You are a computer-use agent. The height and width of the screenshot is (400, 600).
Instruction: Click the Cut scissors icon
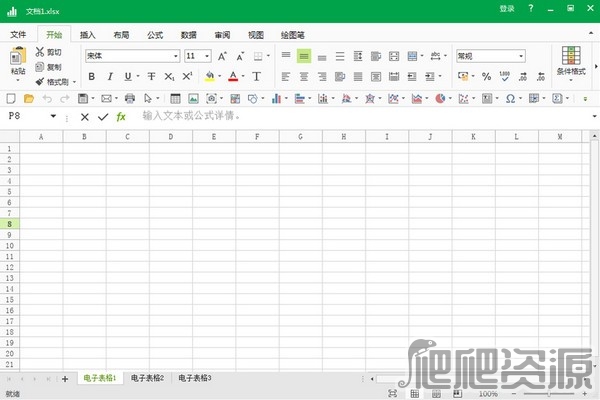(x=40, y=52)
